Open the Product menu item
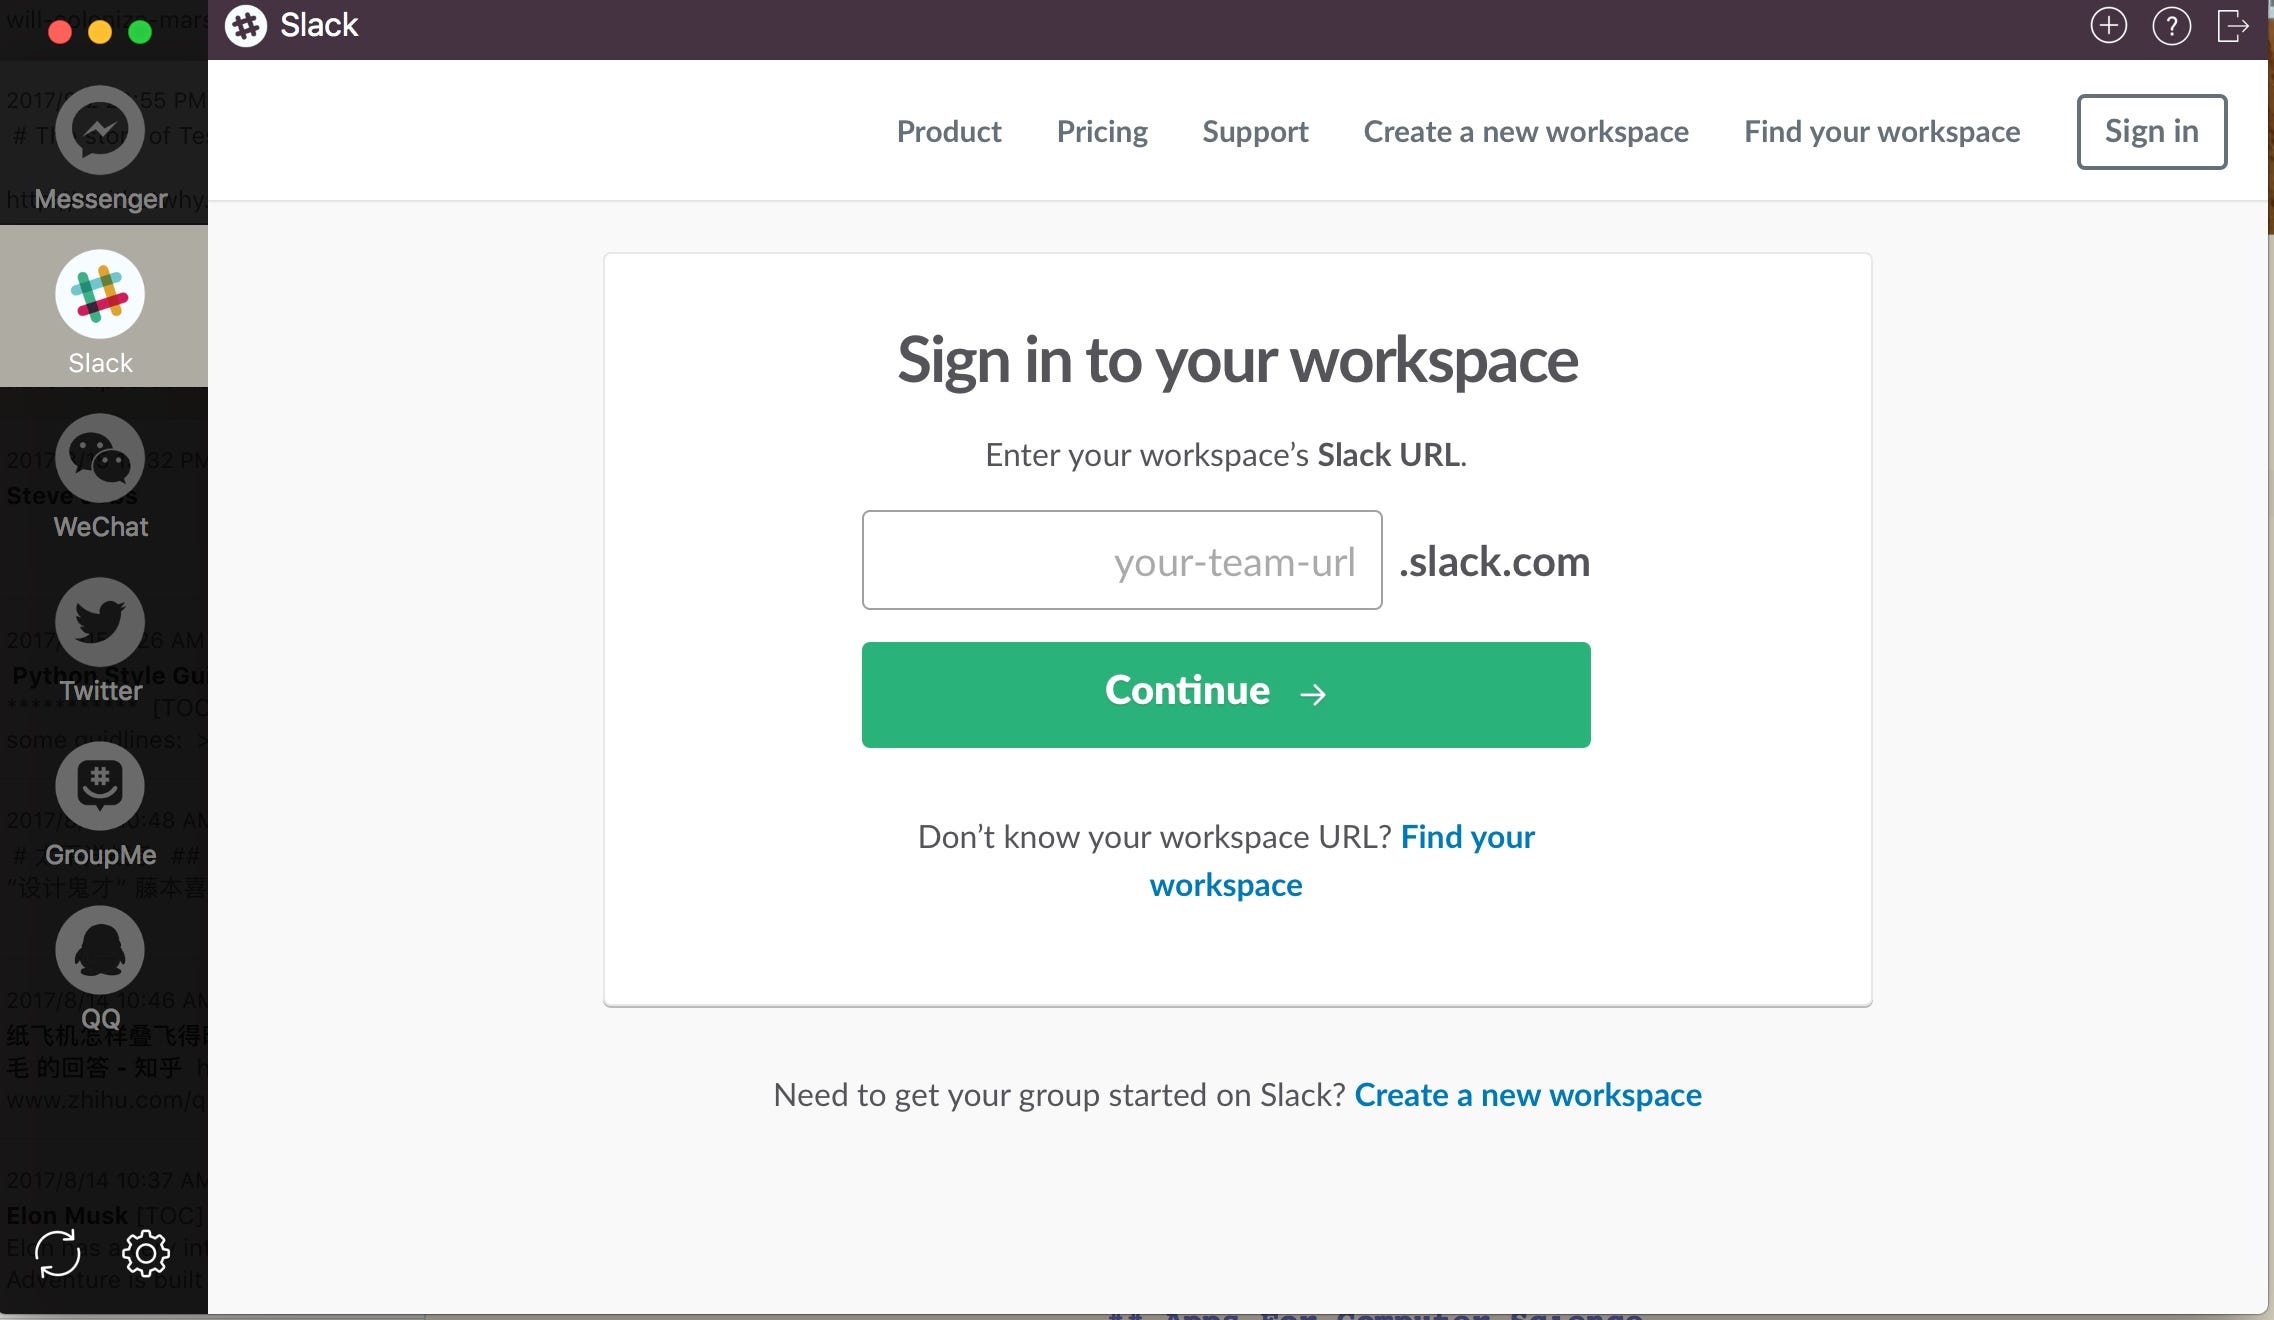The width and height of the screenshot is (2274, 1320). (x=949, y=131)
